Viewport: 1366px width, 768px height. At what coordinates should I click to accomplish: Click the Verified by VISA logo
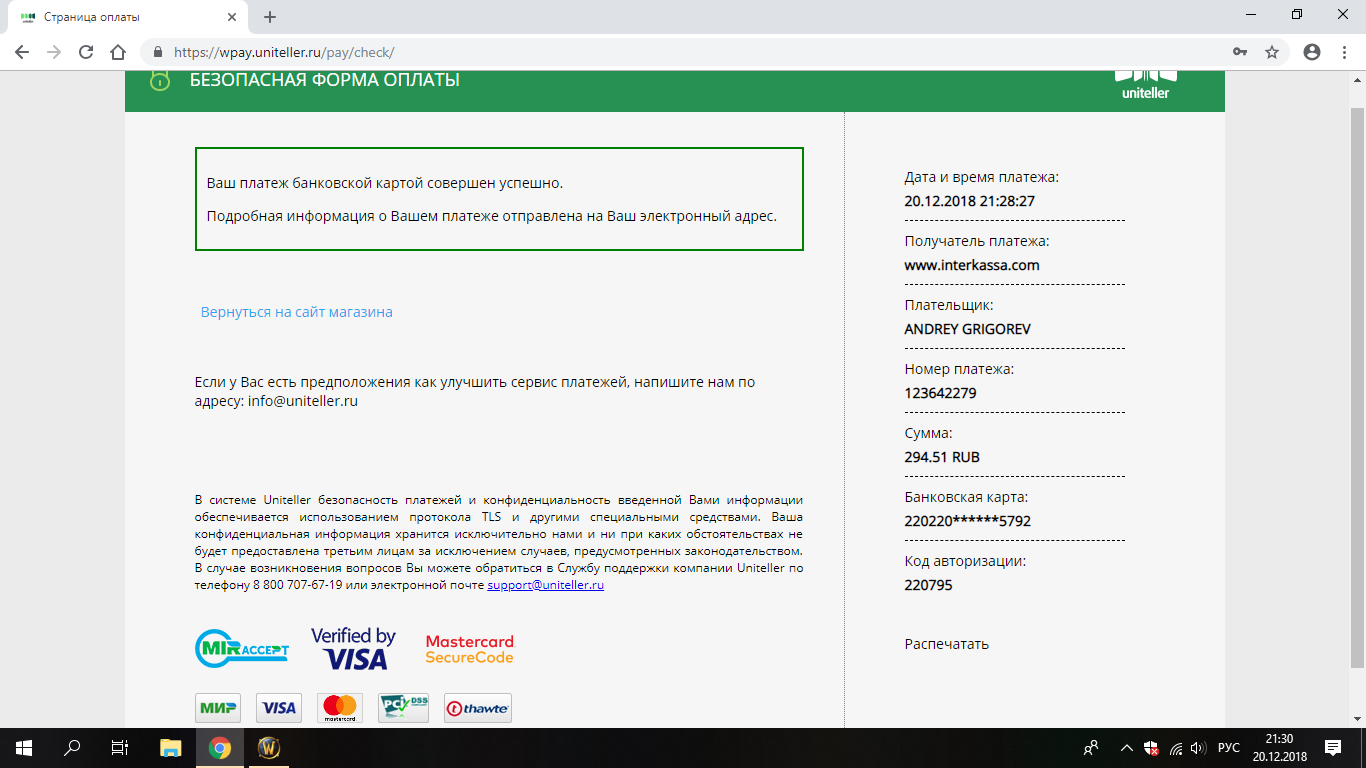pos(353,649)
